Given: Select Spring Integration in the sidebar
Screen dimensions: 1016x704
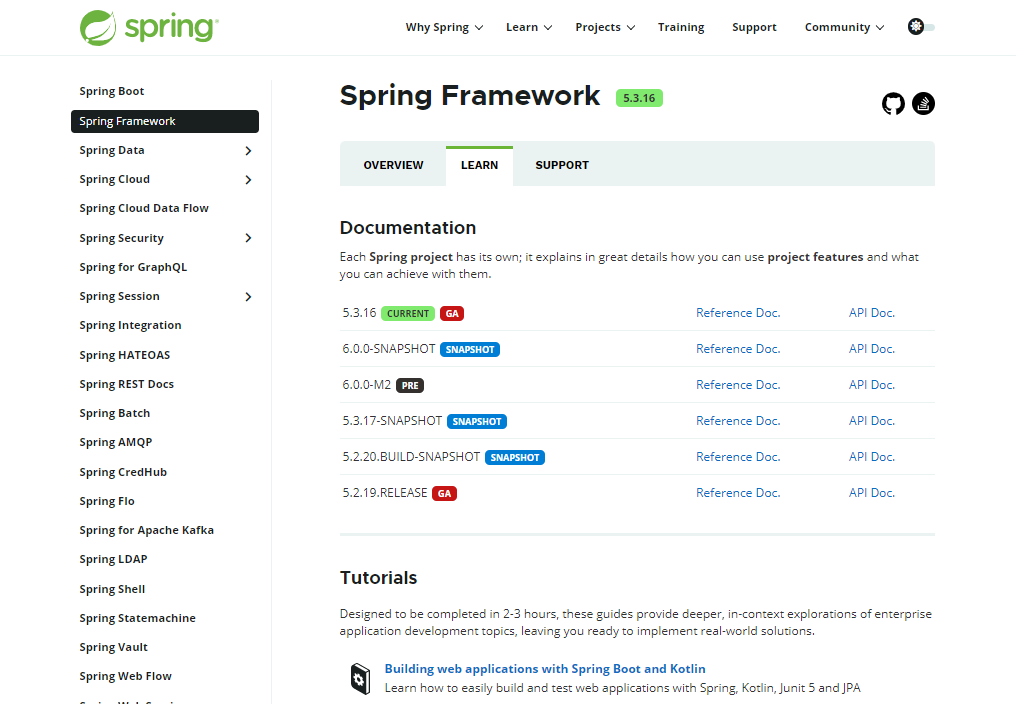Looking at the screenshot, I should [x=130, y=325].
